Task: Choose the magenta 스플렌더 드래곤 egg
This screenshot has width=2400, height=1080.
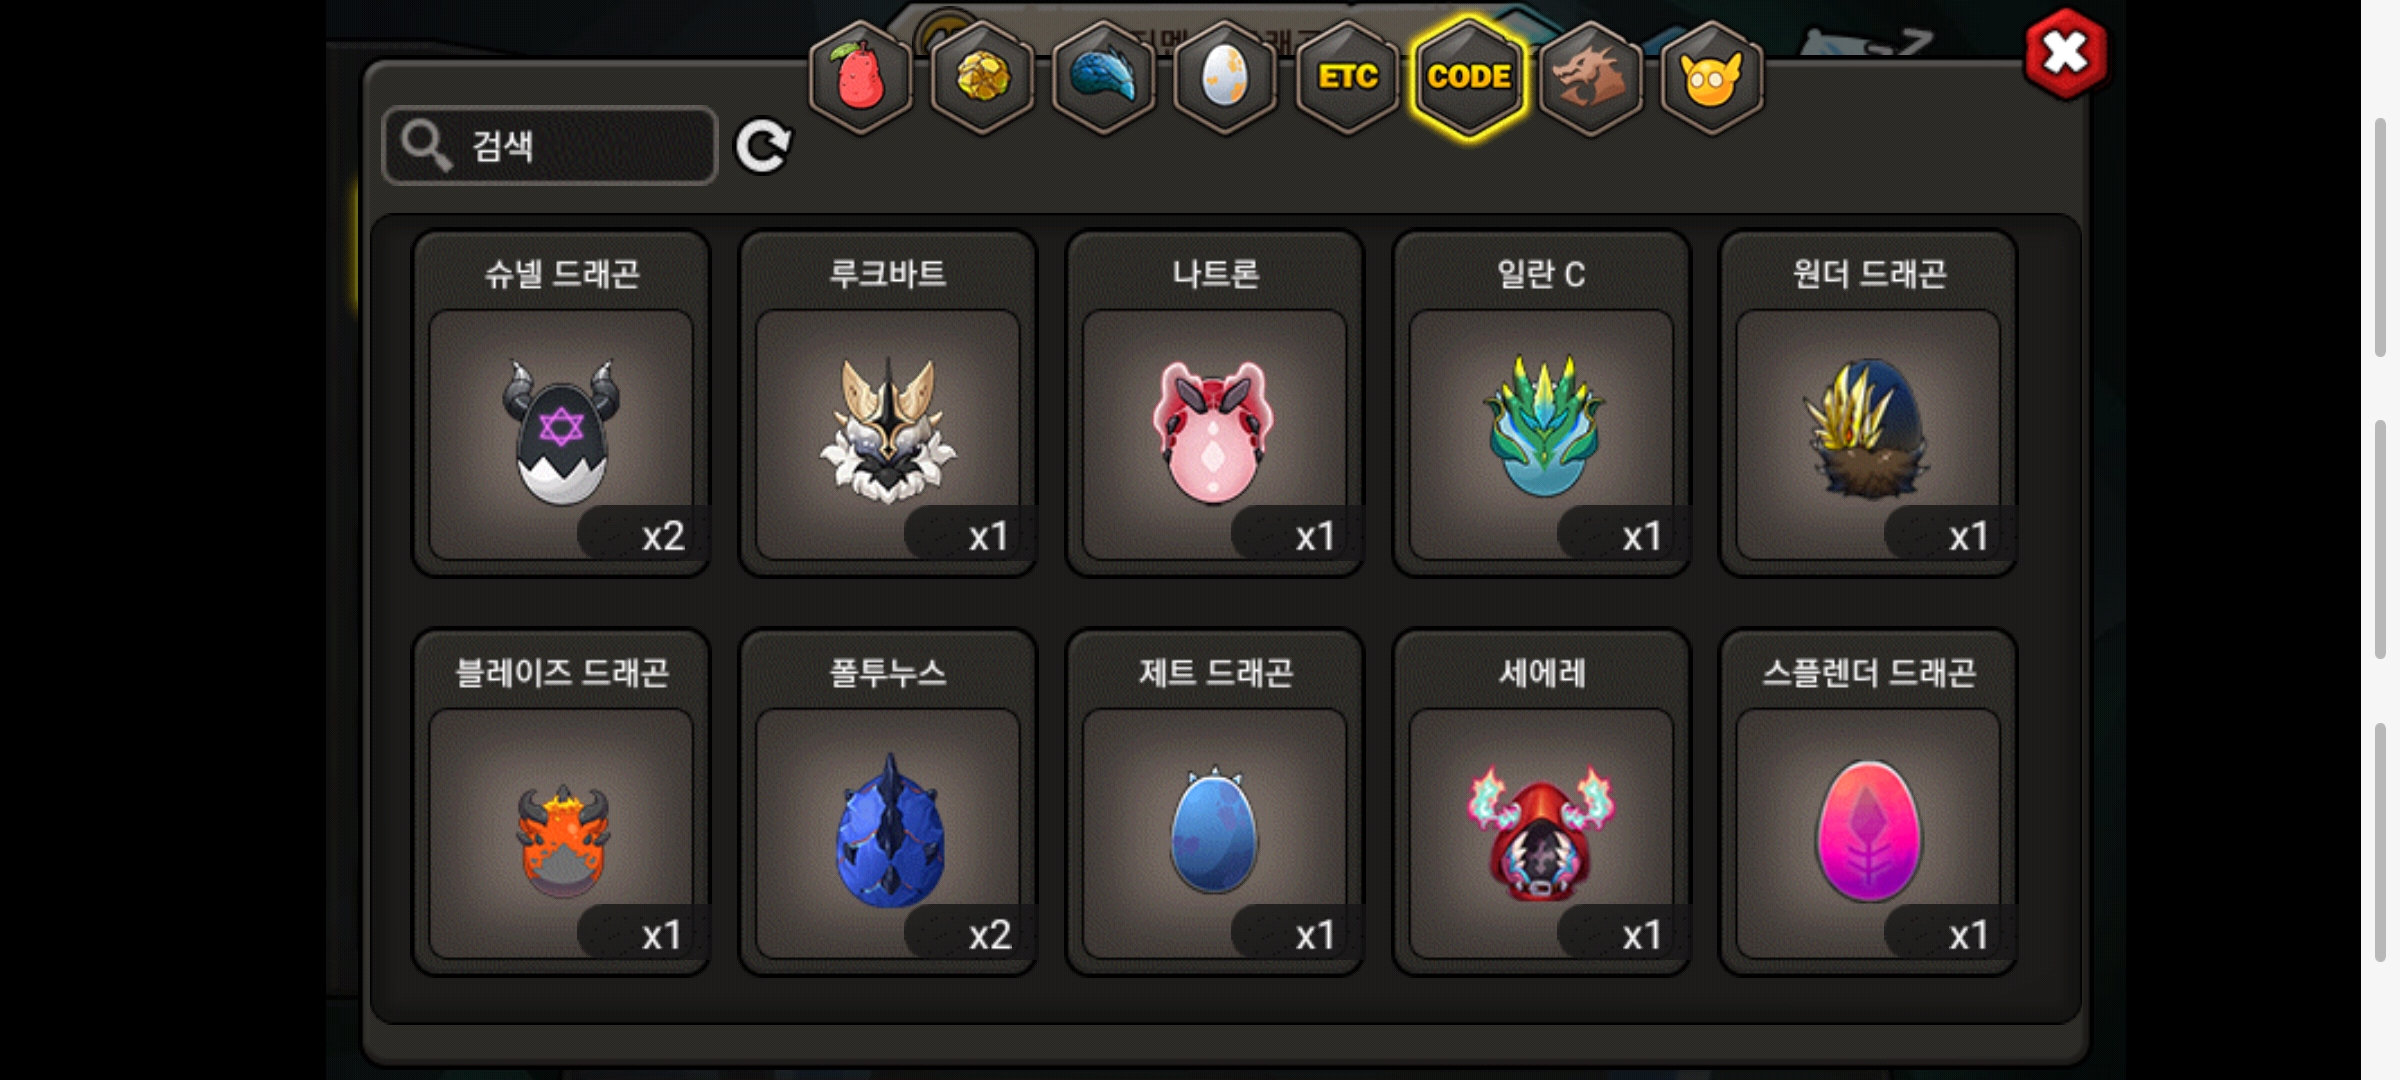Action: [x=1868, y=802]
